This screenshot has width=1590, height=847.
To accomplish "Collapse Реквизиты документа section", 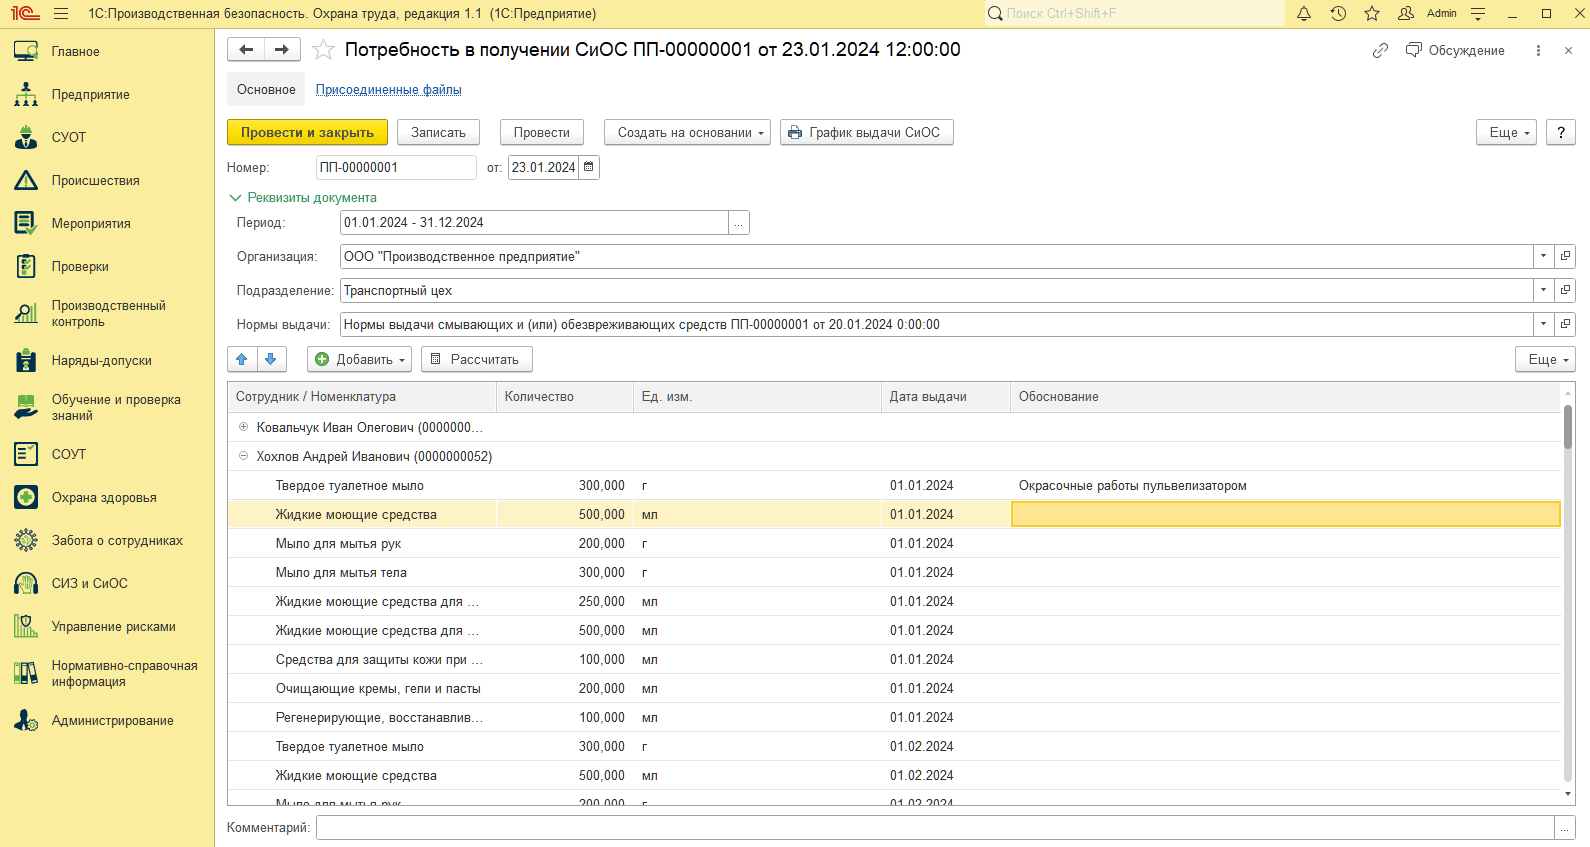I will point(303,198).
